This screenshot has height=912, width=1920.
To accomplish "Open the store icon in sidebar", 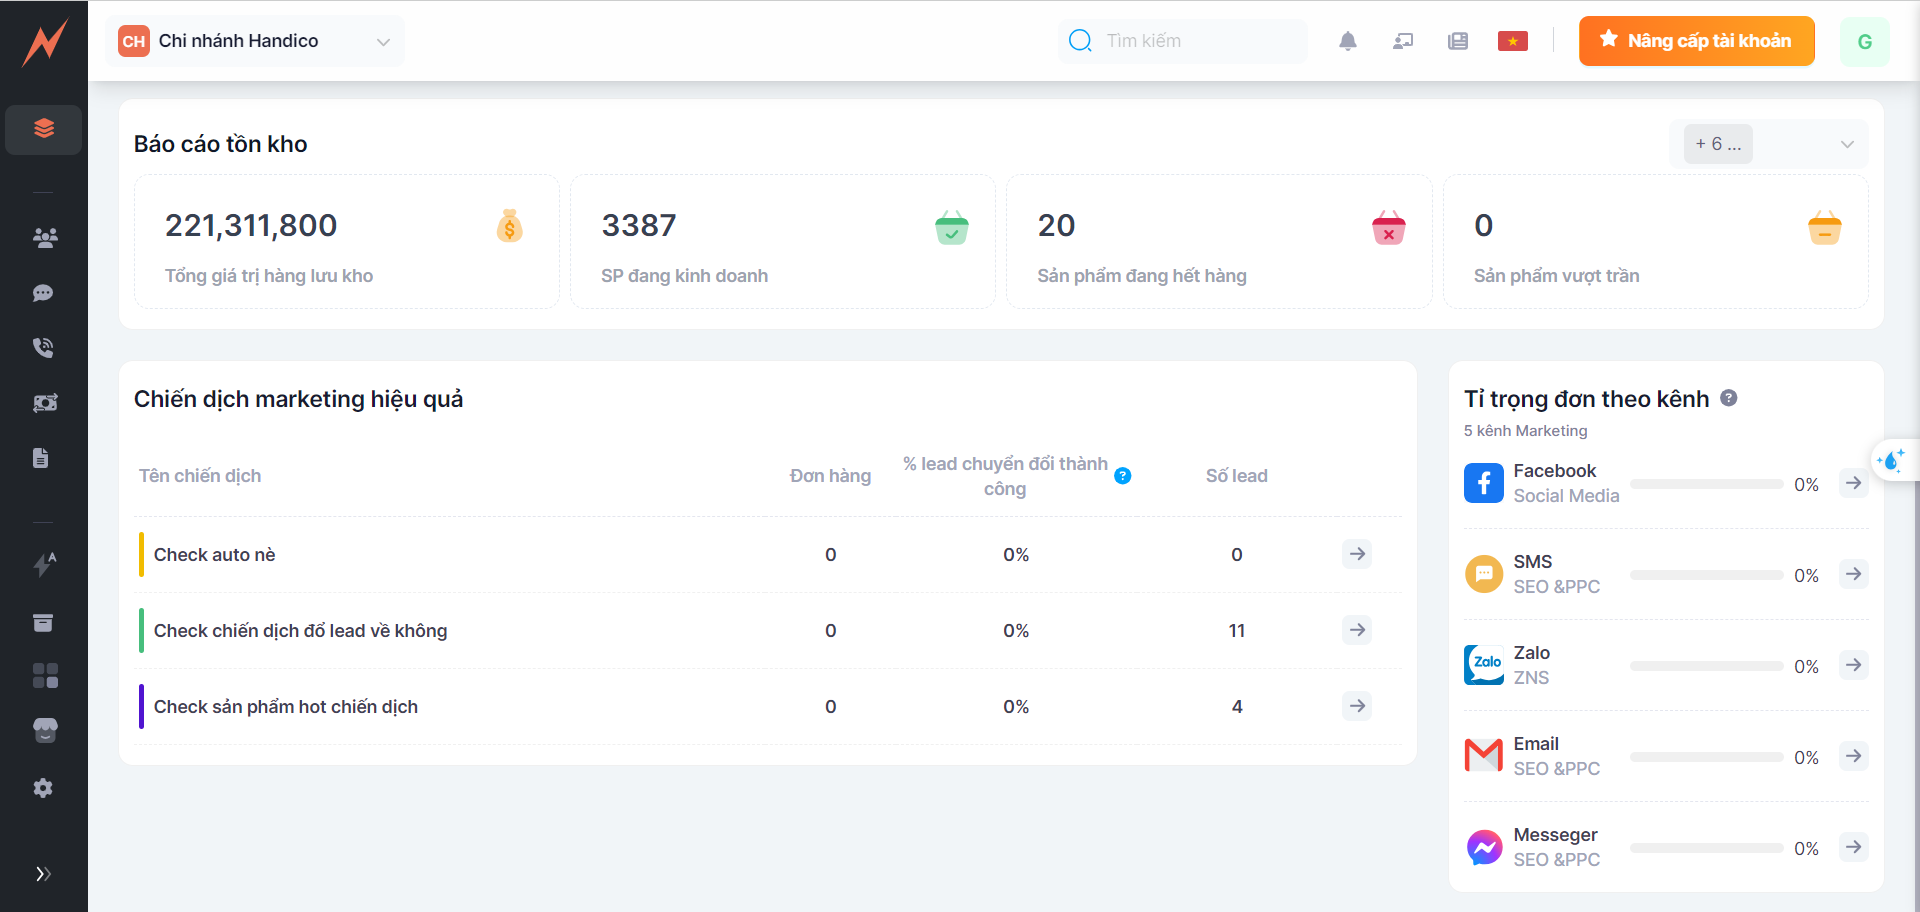I will coord(45,731).
